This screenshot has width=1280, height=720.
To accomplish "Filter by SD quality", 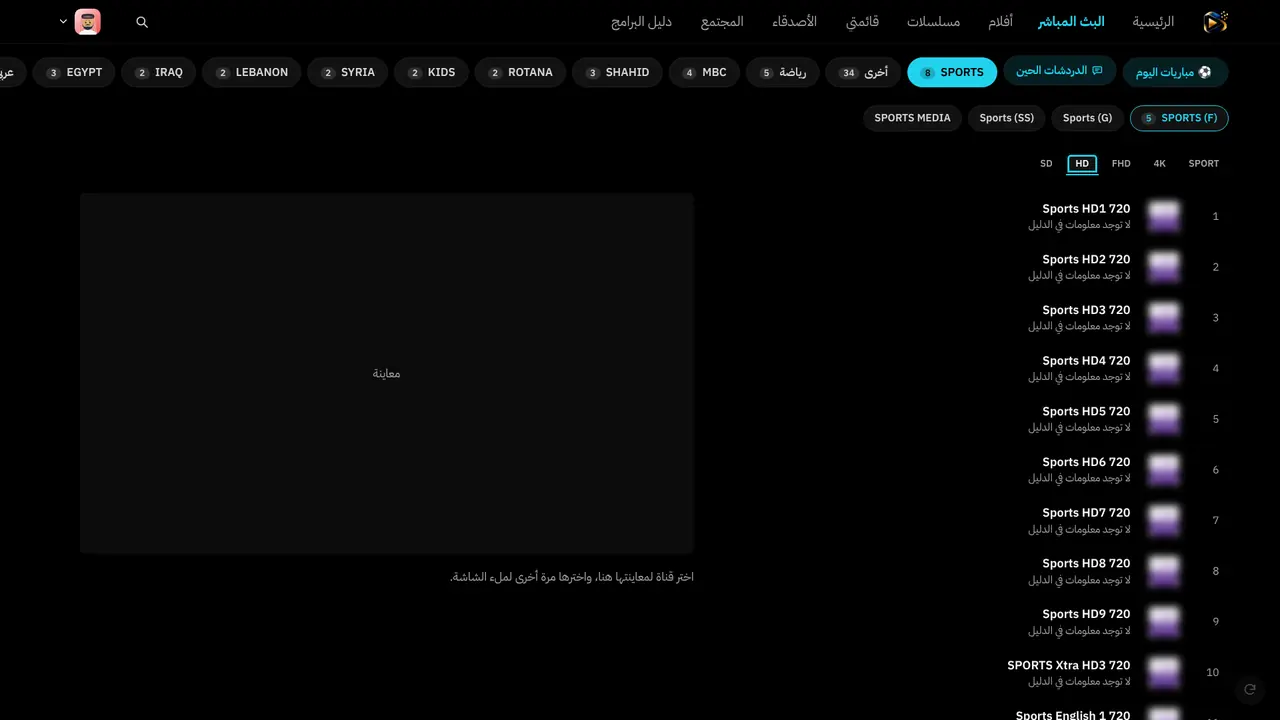I will pos(1046,163).
